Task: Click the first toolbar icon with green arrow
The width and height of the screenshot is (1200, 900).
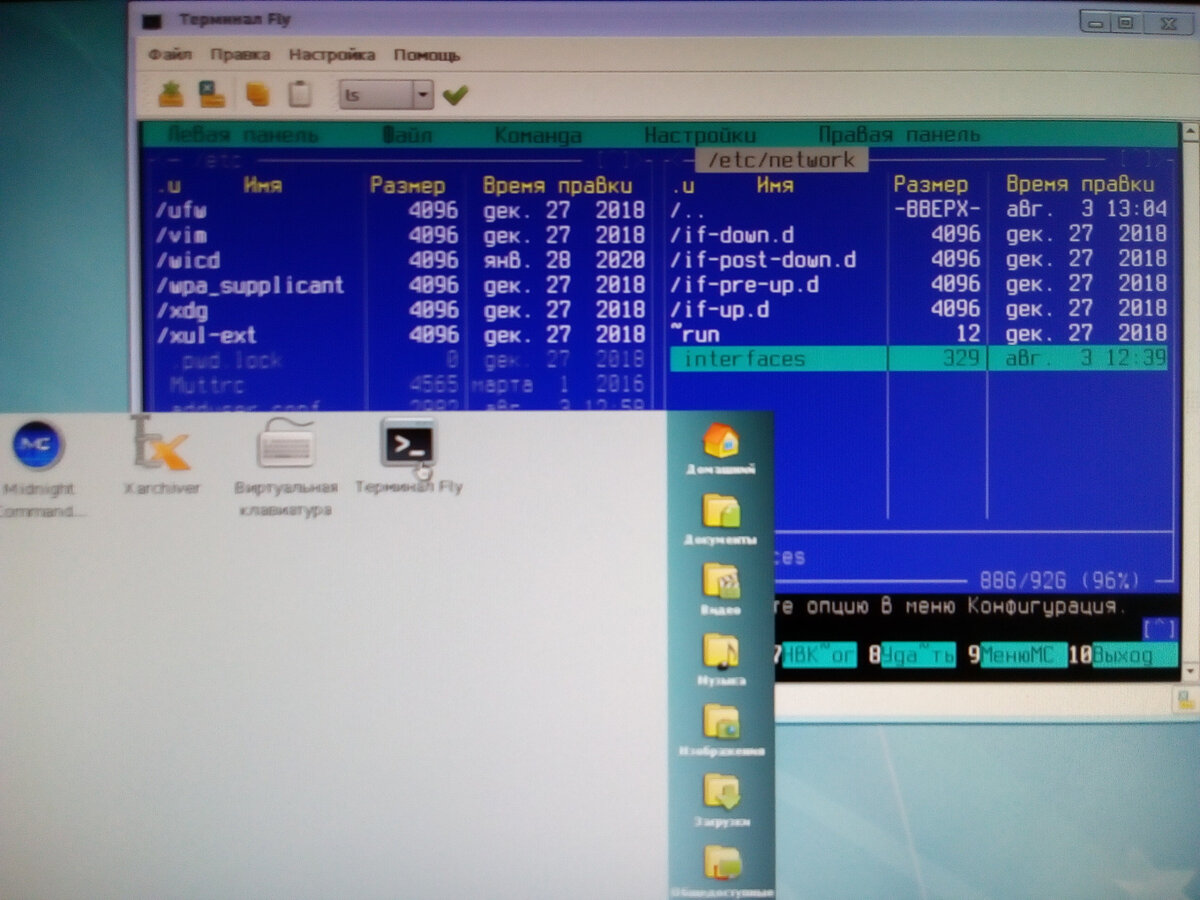Action: point(171,95)
